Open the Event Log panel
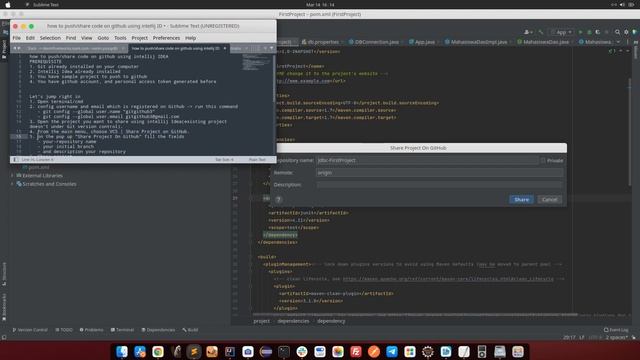 [x=616, y=330]
